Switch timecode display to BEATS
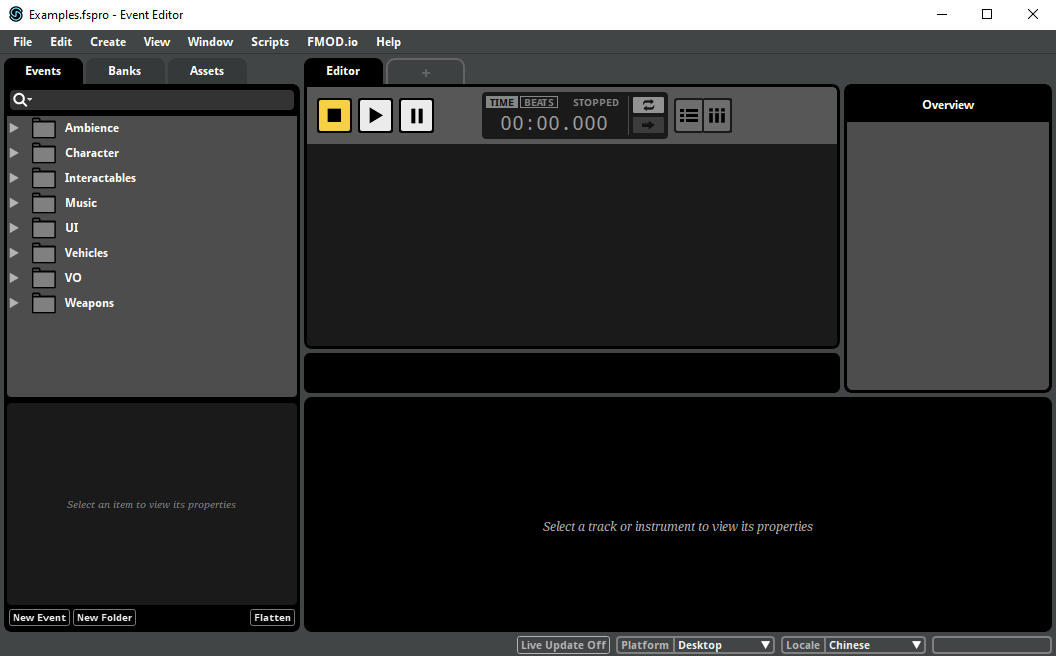The image size is (1056, 656). (540, 102)
